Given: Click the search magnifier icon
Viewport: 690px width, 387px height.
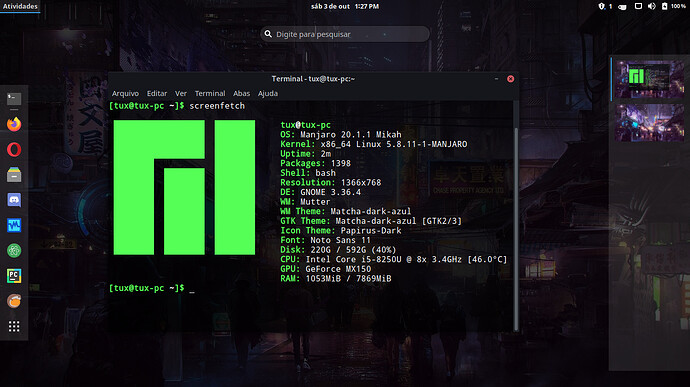Looking at the screenshot, I should tap(268, 34).
